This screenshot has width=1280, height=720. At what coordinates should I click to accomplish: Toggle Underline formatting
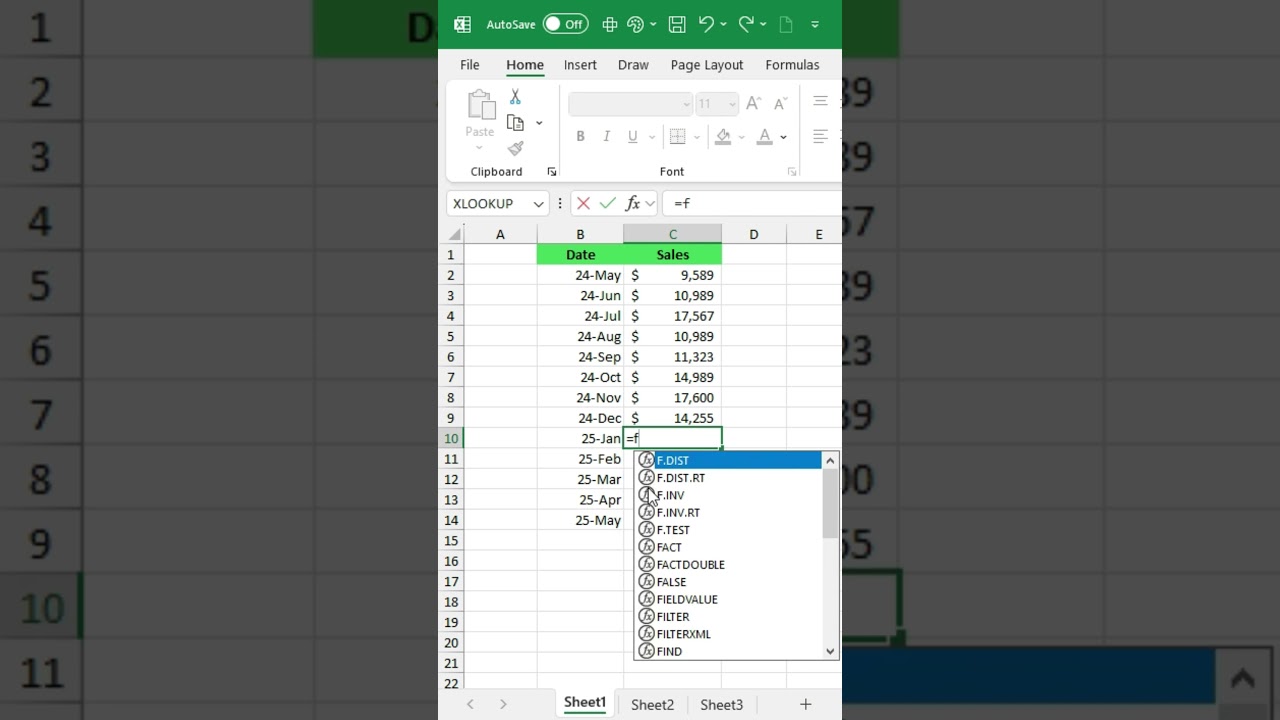632,137
